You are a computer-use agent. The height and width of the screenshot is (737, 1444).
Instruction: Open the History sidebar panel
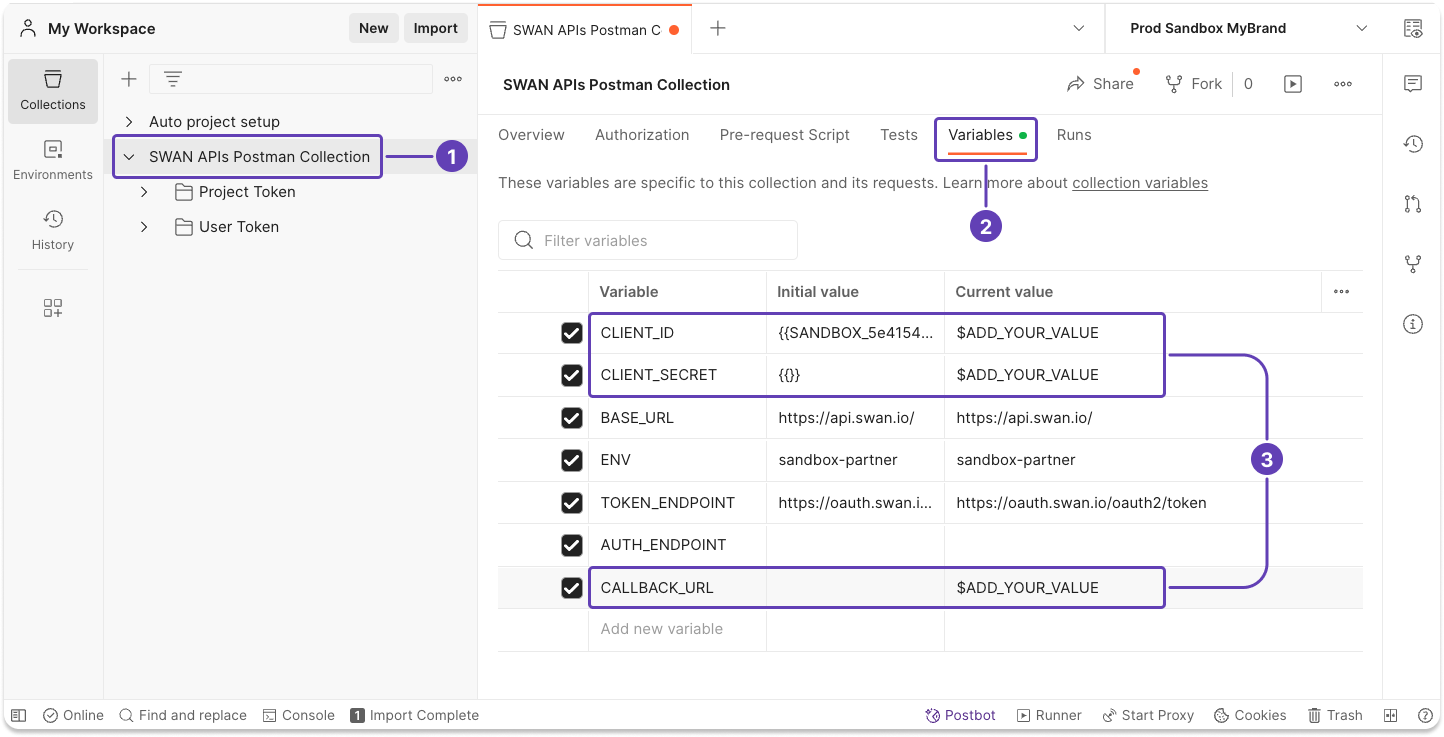click(53, 229)
